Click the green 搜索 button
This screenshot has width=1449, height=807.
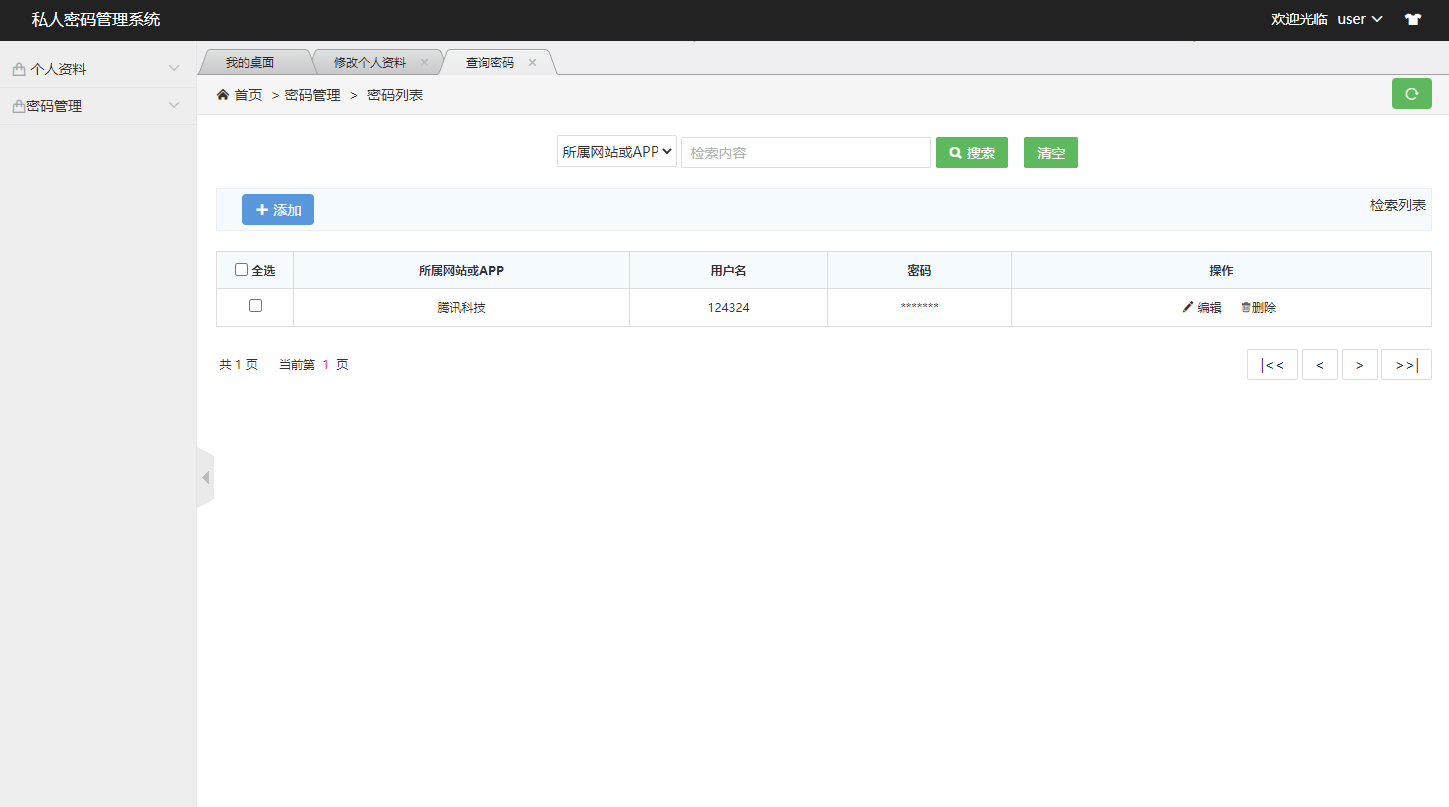pos(971,153)
